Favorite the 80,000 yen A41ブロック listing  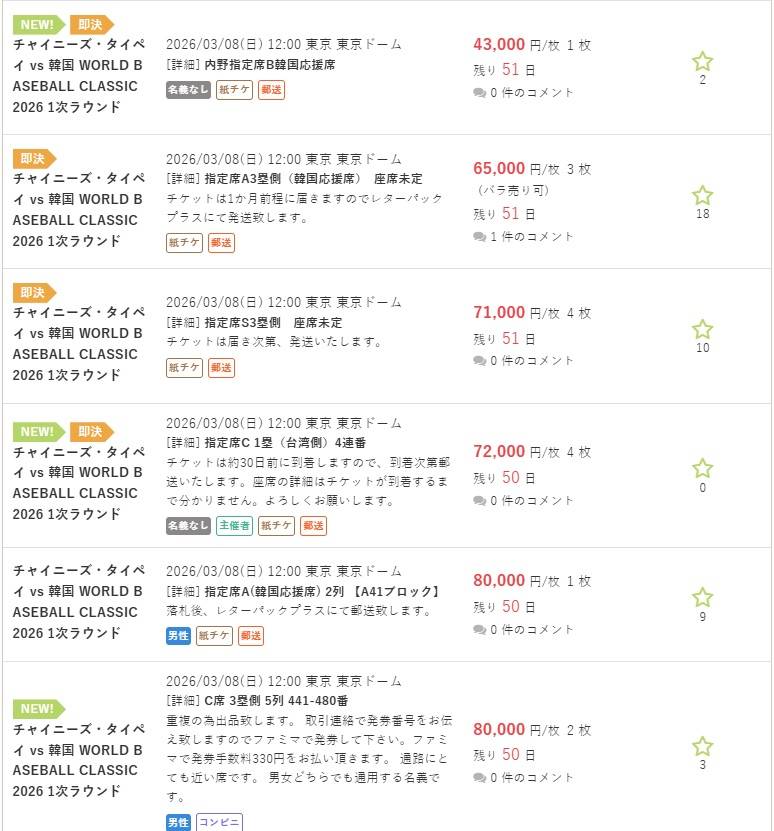click(702, 598)
